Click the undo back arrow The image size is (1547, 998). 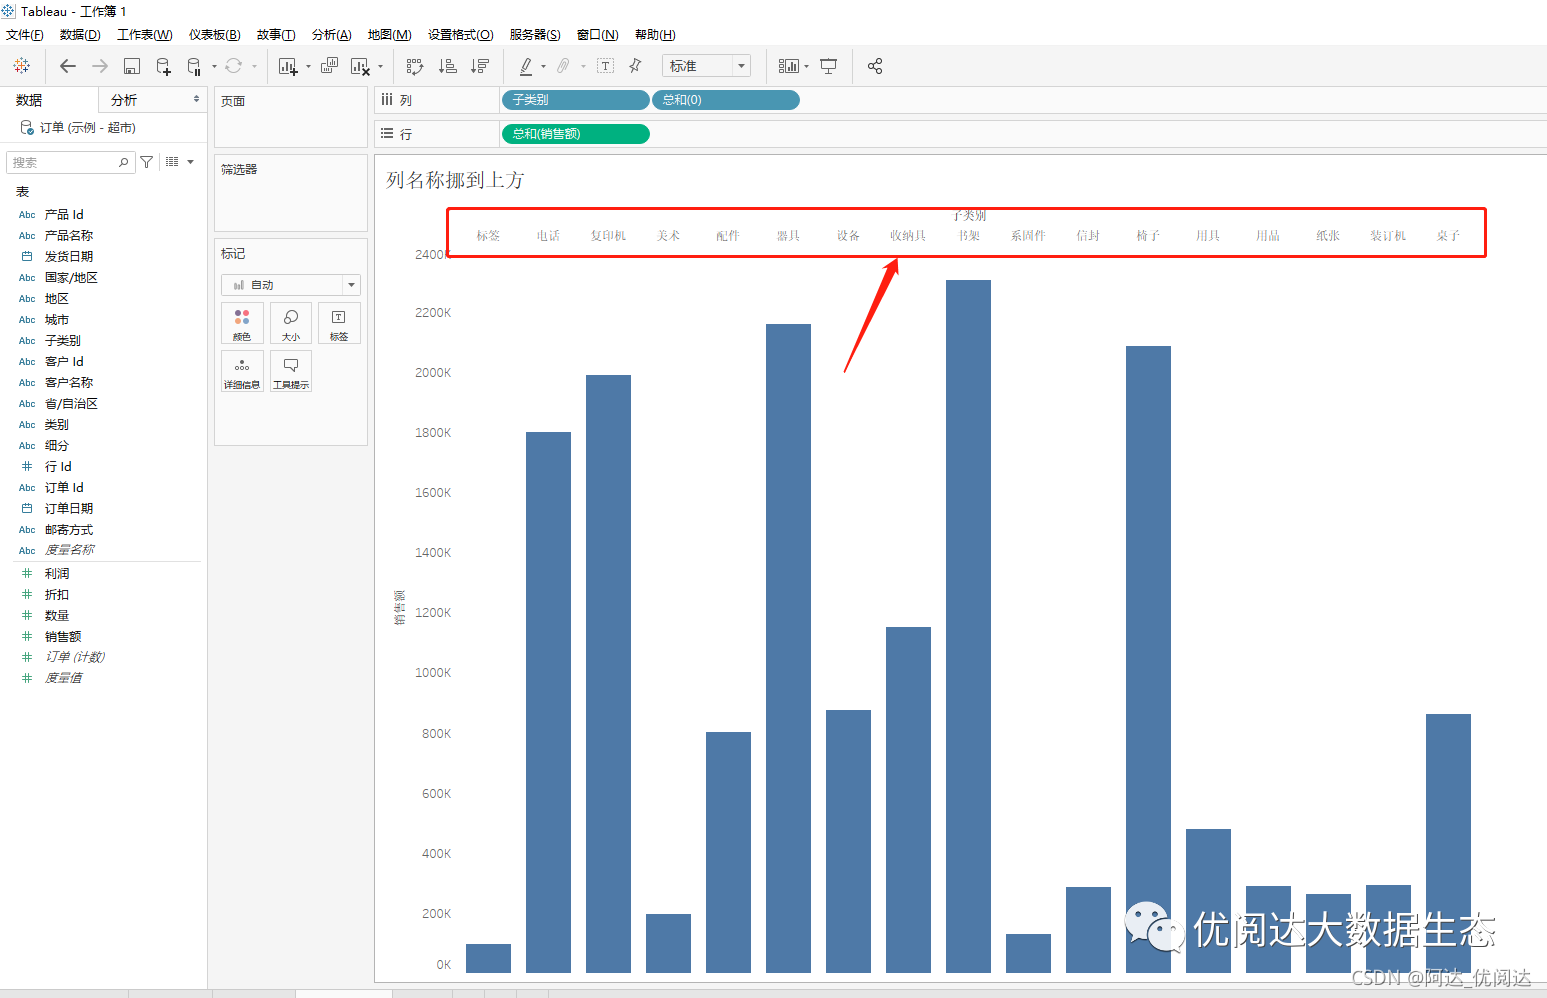tap(68, 66)
